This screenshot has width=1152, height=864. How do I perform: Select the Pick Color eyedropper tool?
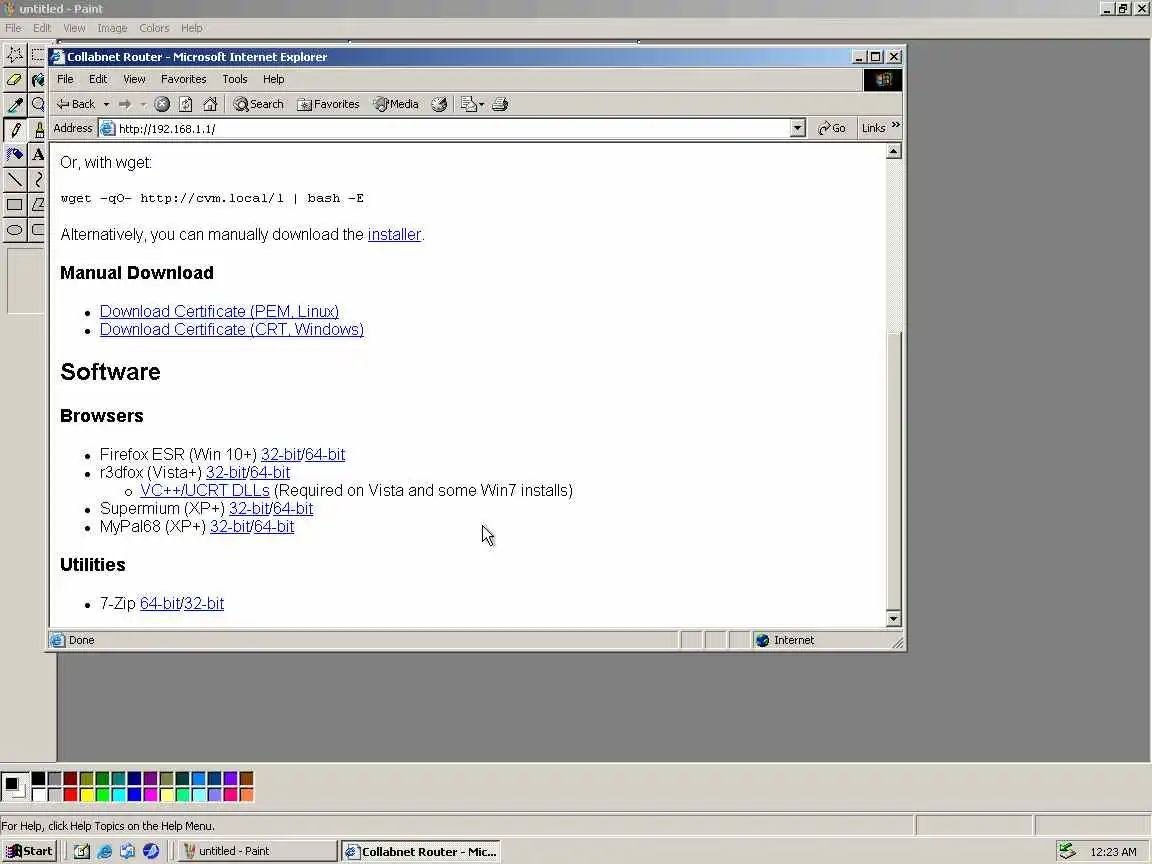(x=14, y=104)
